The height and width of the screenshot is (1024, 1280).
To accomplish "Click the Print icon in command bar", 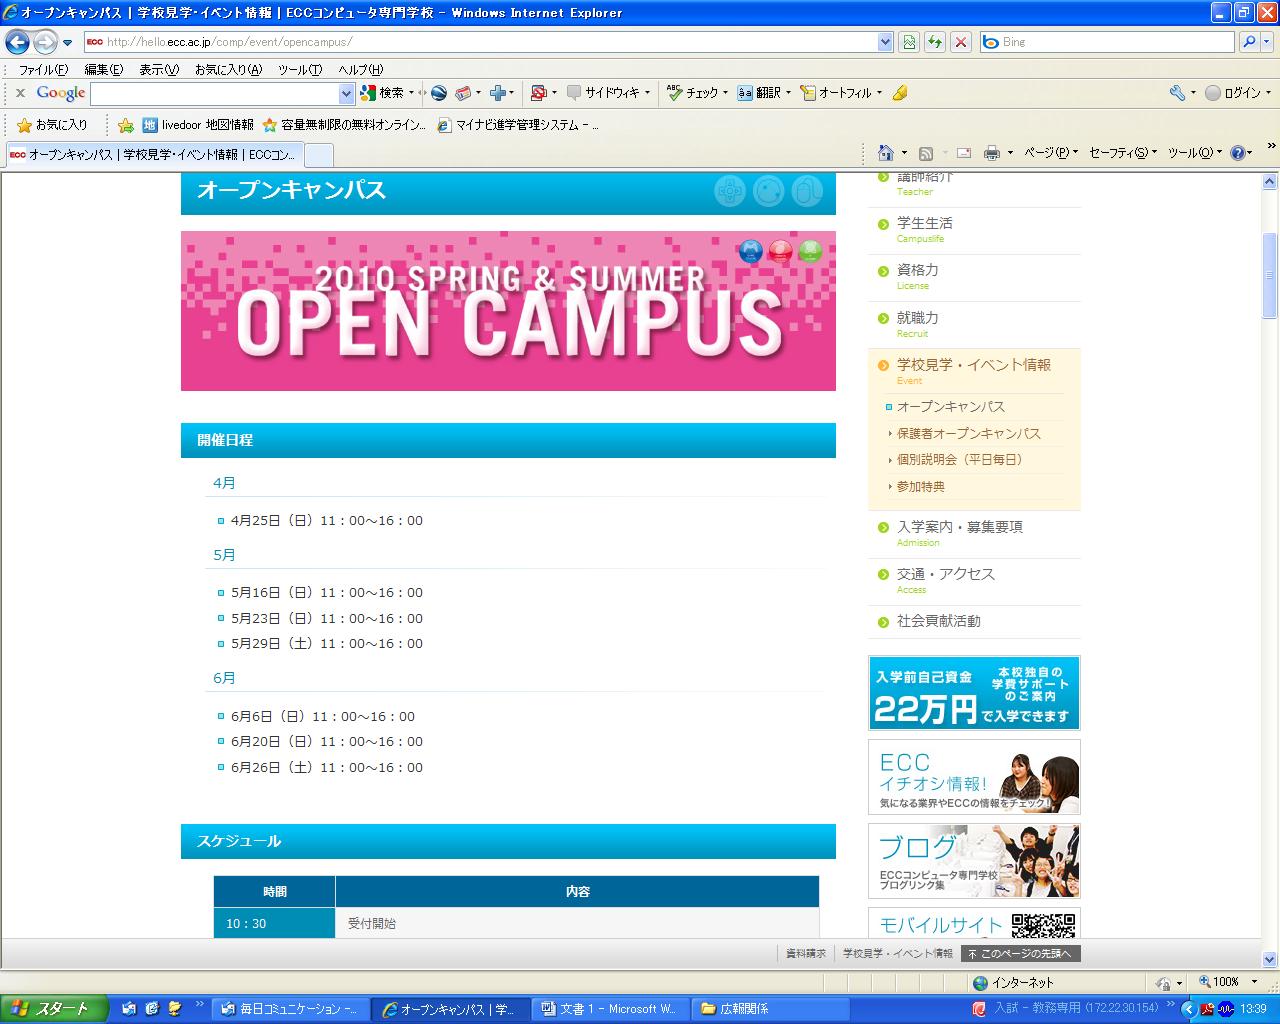I will 991,153.
